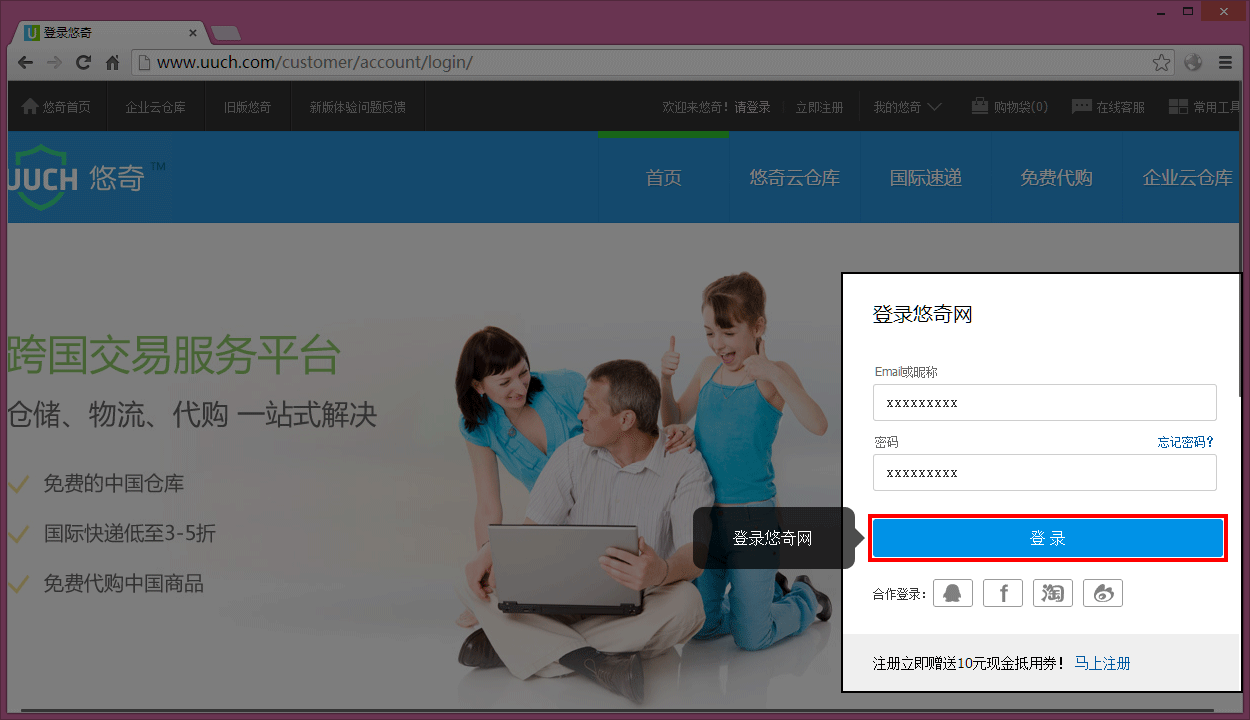Click the 仓储、物流、代购 一站式解决 subtitle

pos(192,414)
